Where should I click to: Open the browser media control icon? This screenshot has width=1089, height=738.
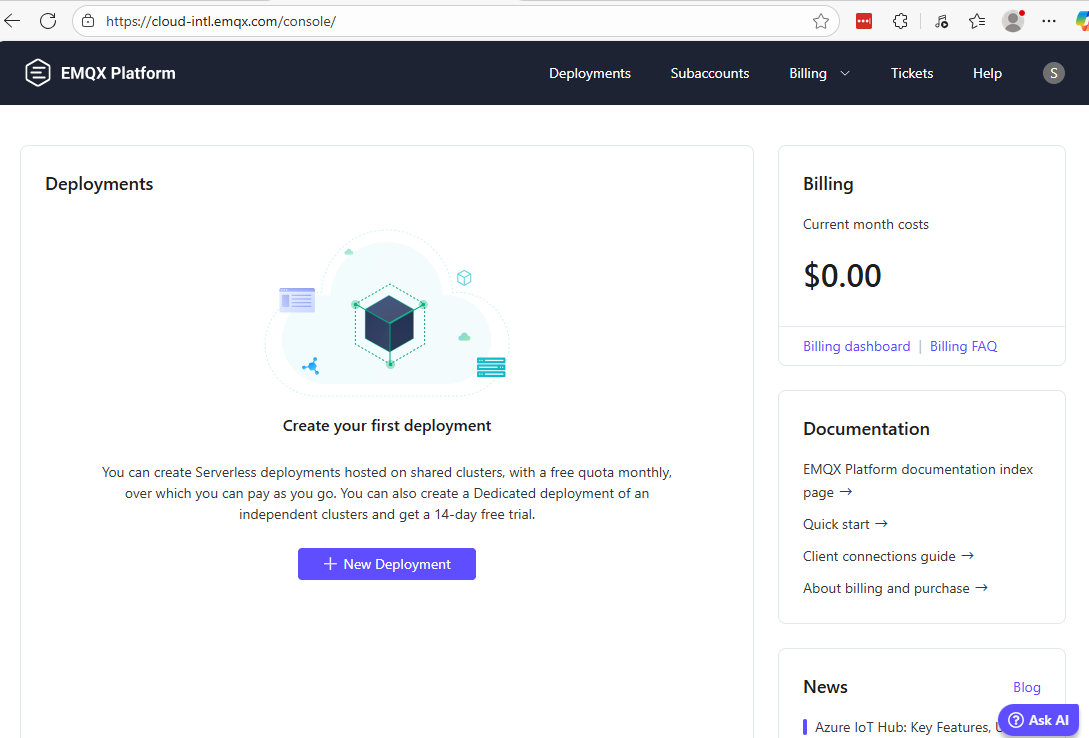click(x=940, y=21)
